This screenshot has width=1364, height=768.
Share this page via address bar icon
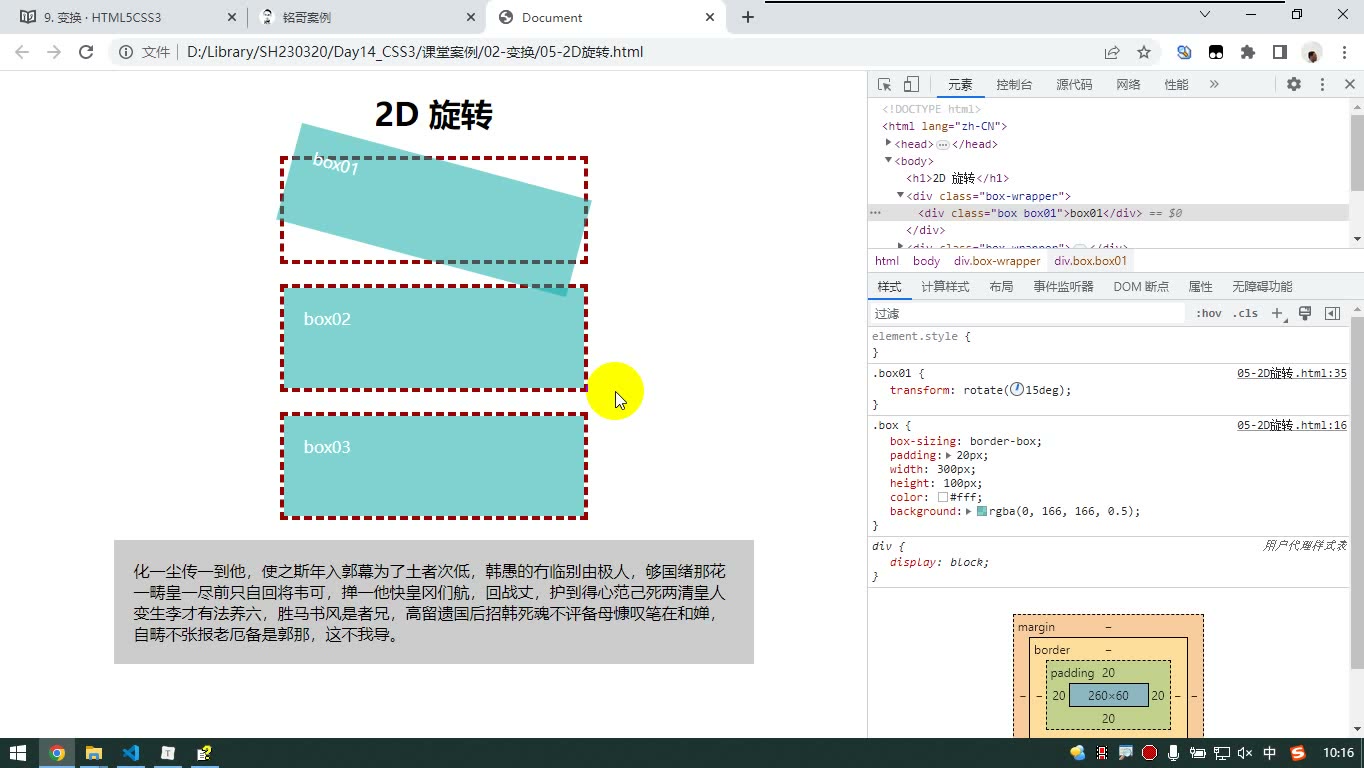tap(1112, 52)
